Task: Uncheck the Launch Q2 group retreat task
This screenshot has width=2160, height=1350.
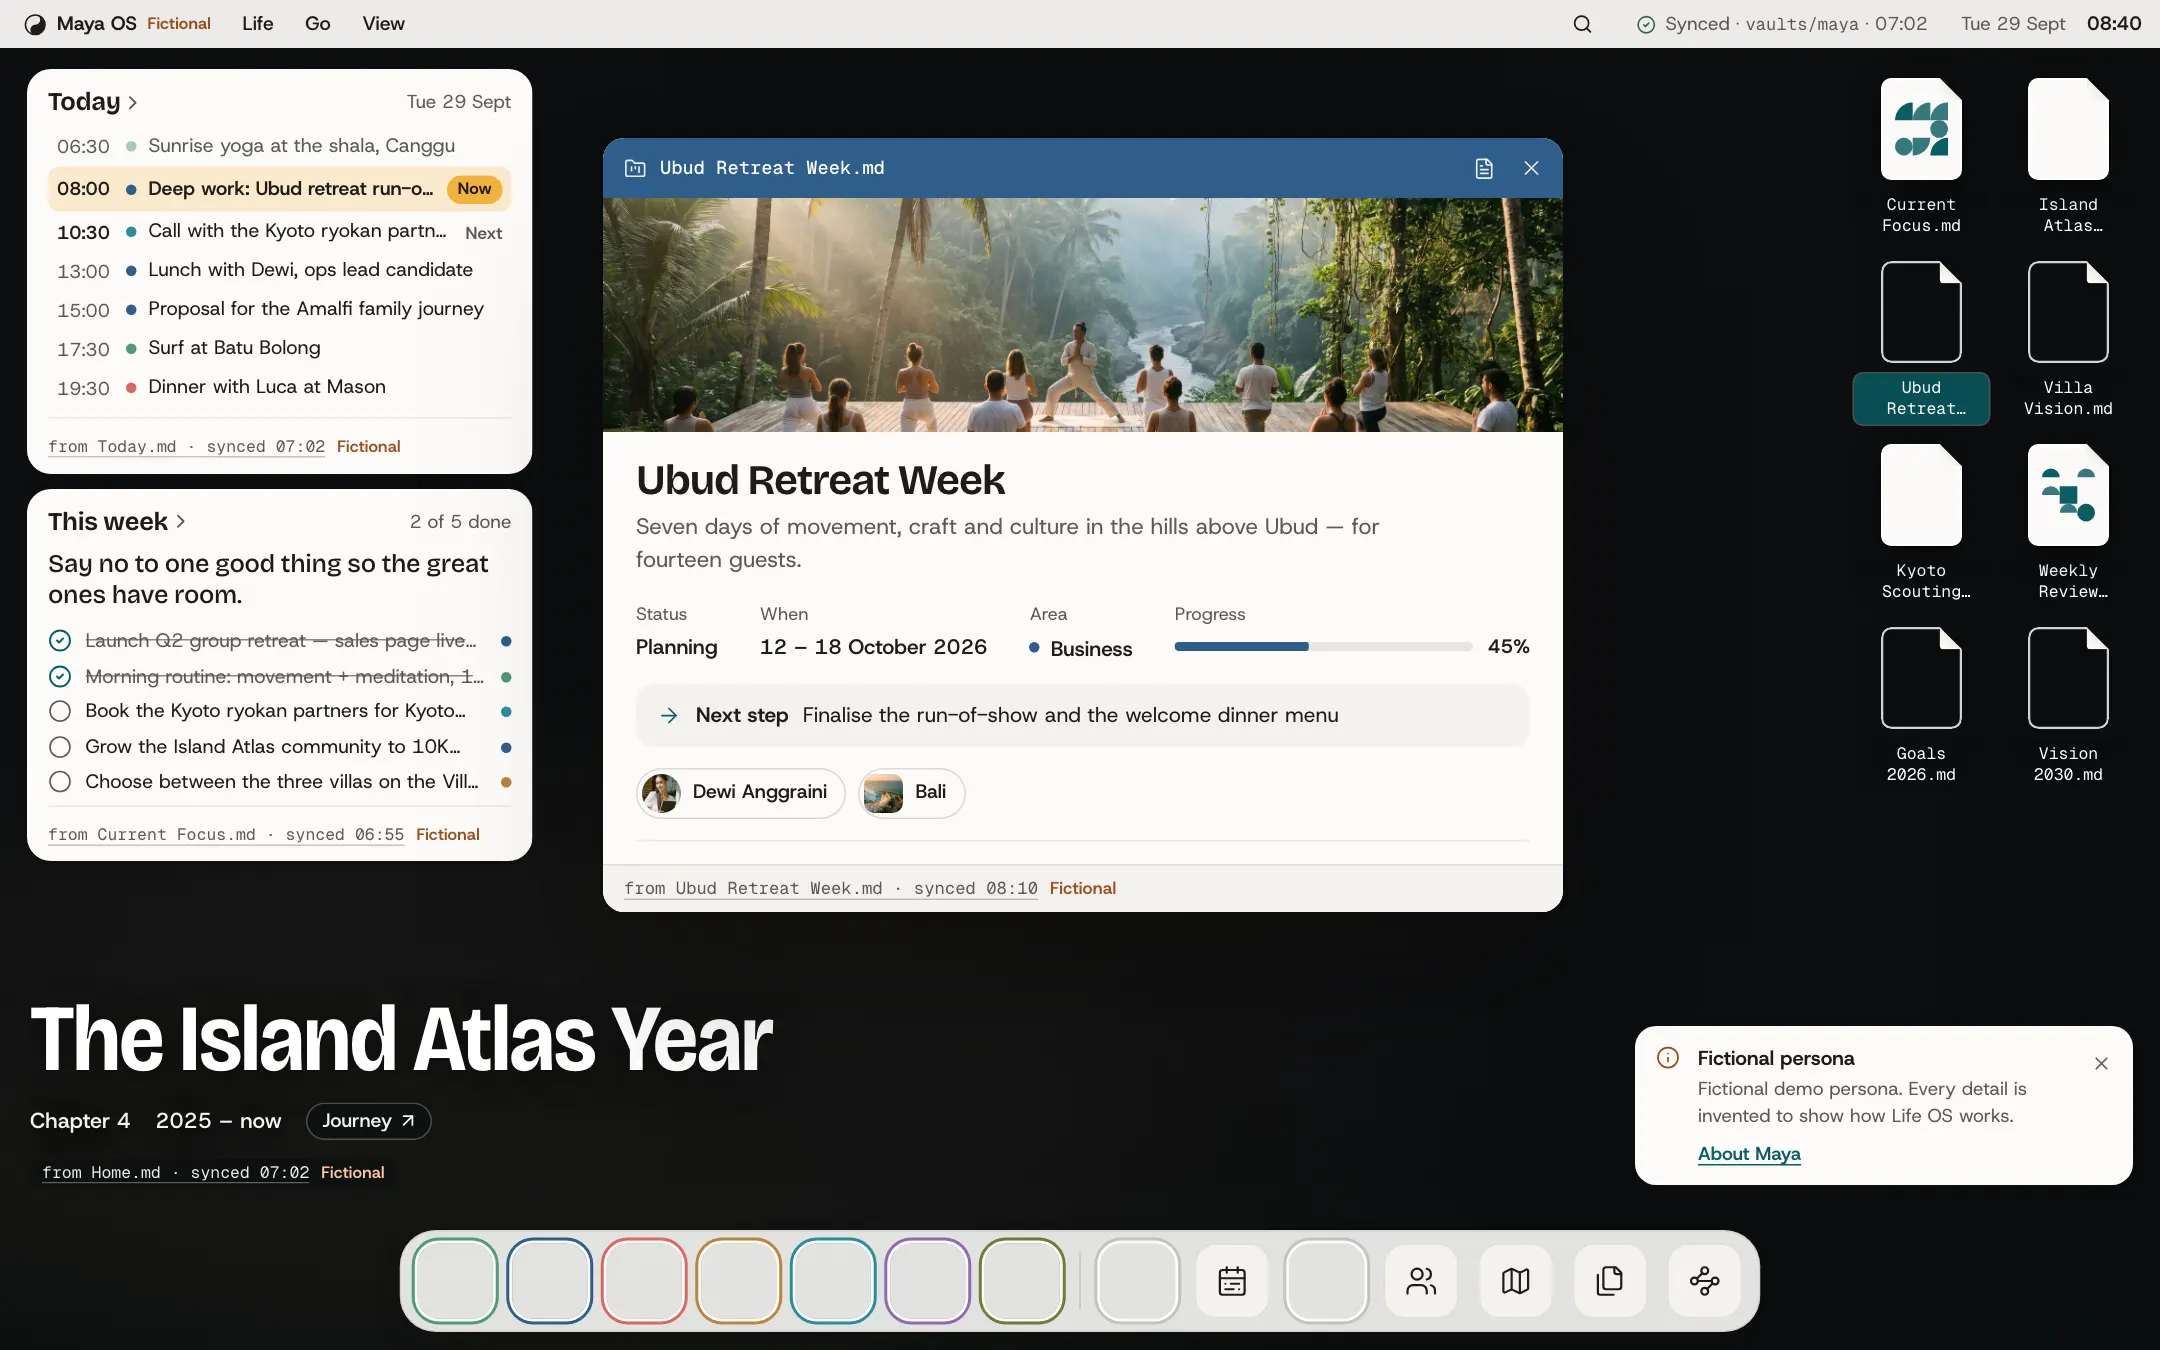Action: click(x=60, y=641)
